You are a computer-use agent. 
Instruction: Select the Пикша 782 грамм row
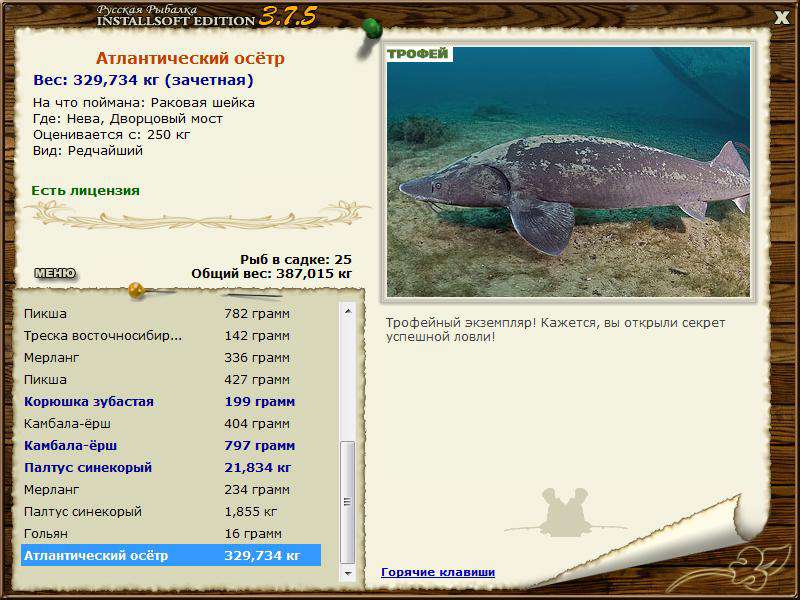point(171,313)
